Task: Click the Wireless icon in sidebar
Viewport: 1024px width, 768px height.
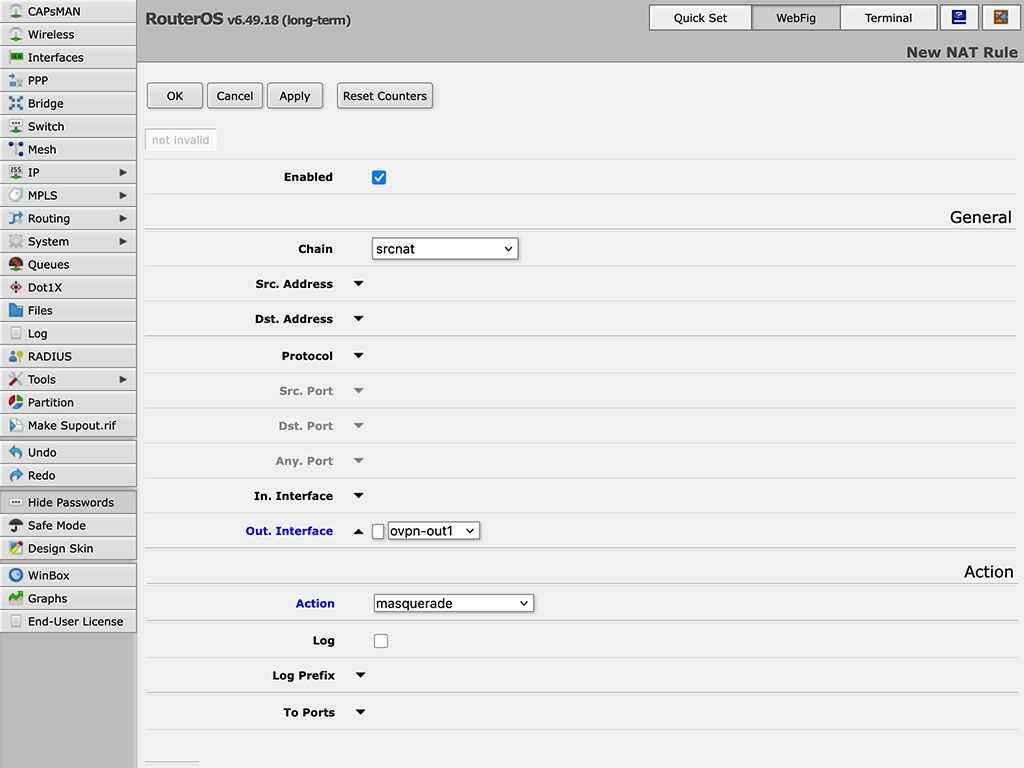Action: (16, 35)
